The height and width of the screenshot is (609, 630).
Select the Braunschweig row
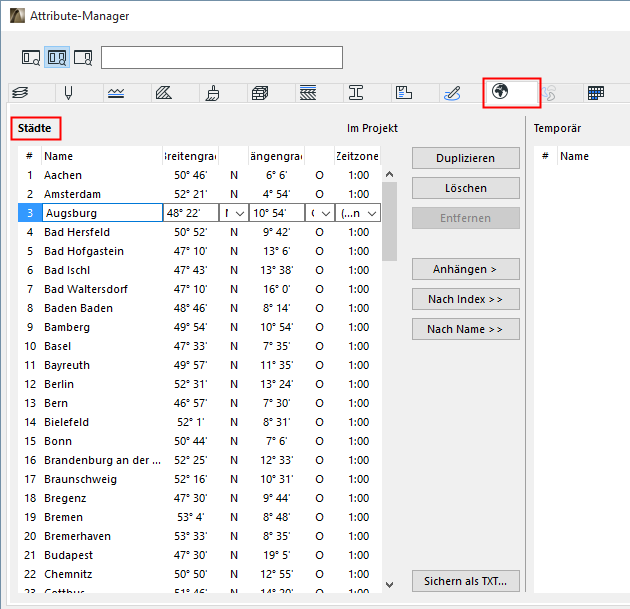point(199,479)
